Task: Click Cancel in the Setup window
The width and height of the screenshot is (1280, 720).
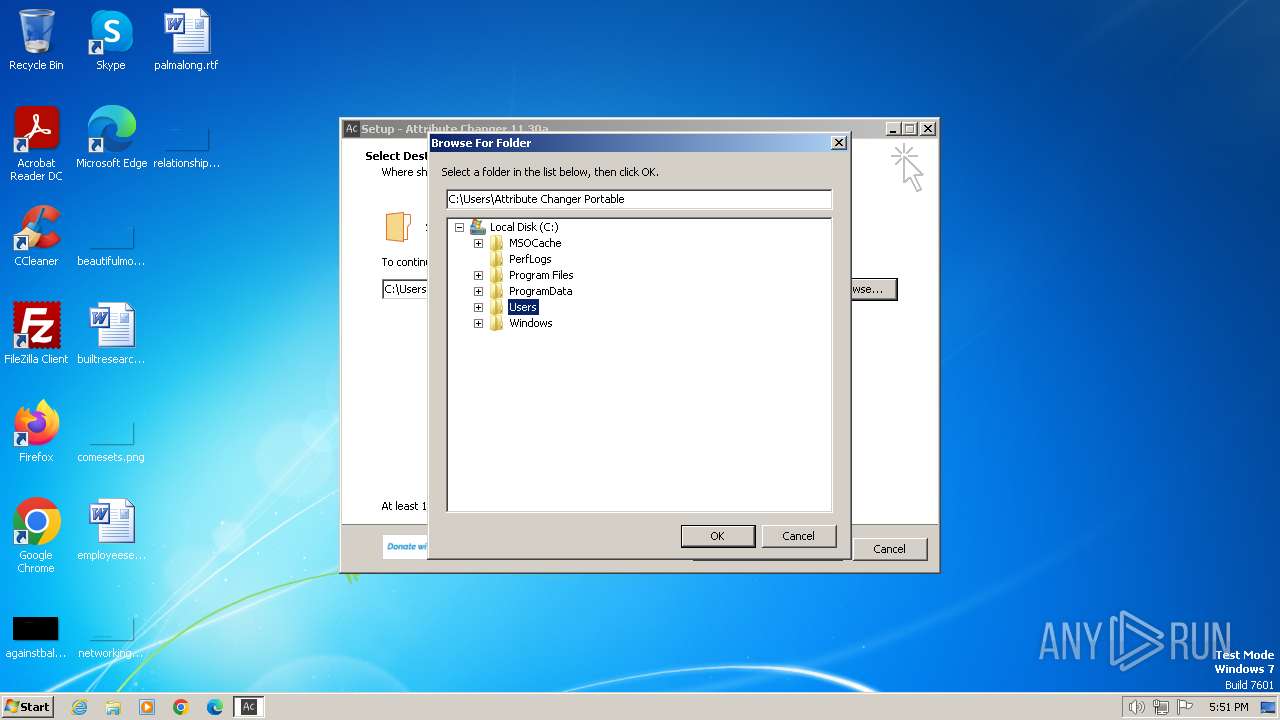Action: [889, 549]
